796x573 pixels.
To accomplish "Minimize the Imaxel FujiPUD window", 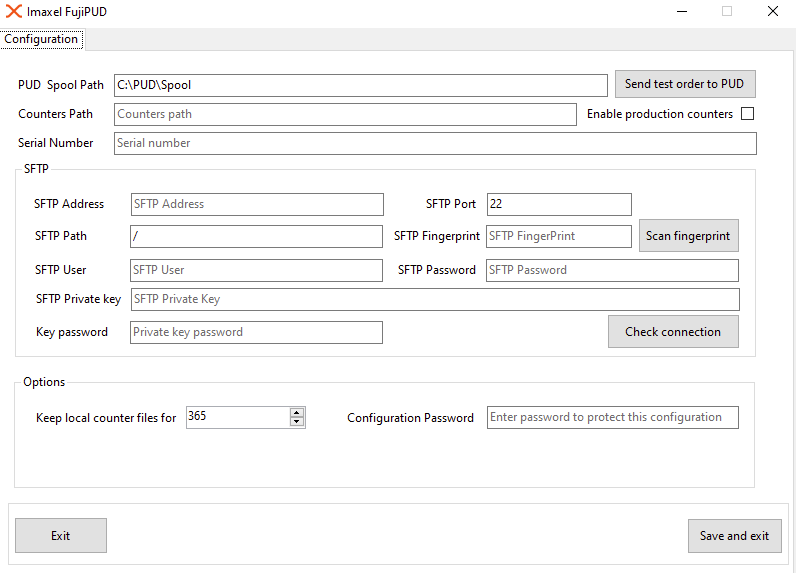I will pyautogui.click(x=682, y=11).
